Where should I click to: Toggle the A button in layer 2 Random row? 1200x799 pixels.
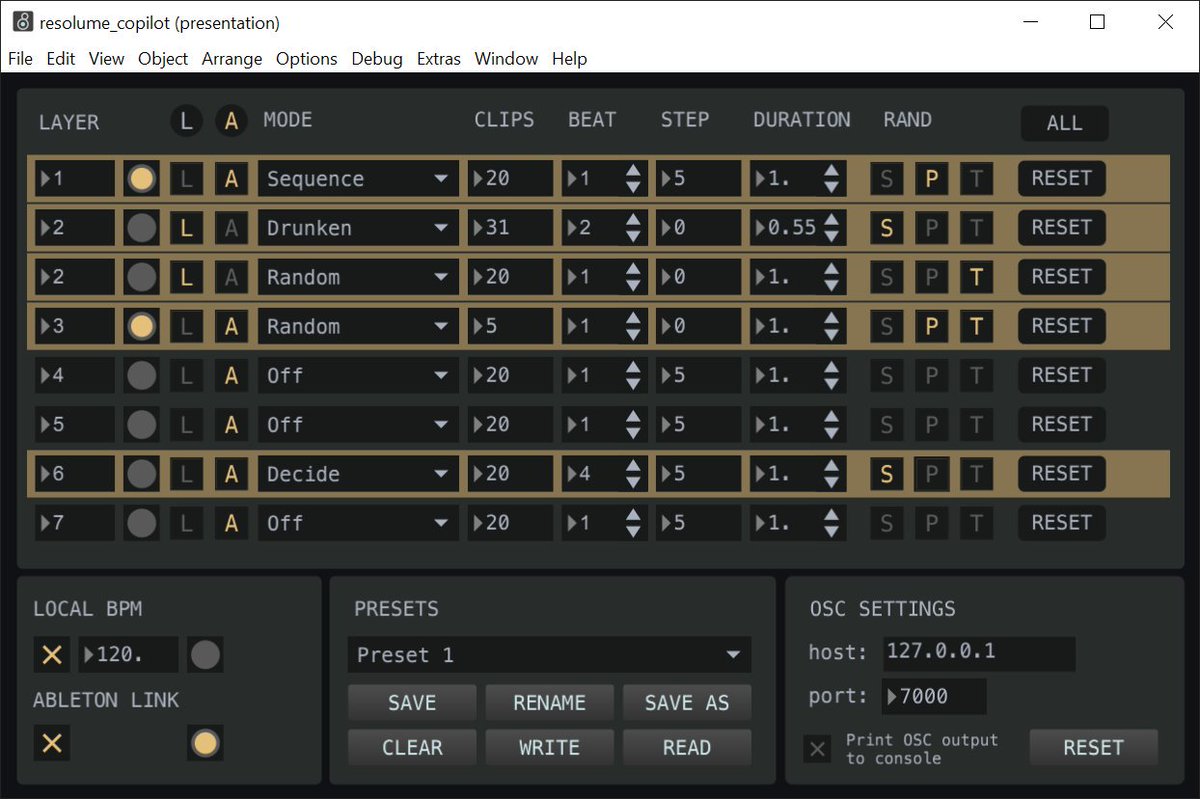(231, 277)
